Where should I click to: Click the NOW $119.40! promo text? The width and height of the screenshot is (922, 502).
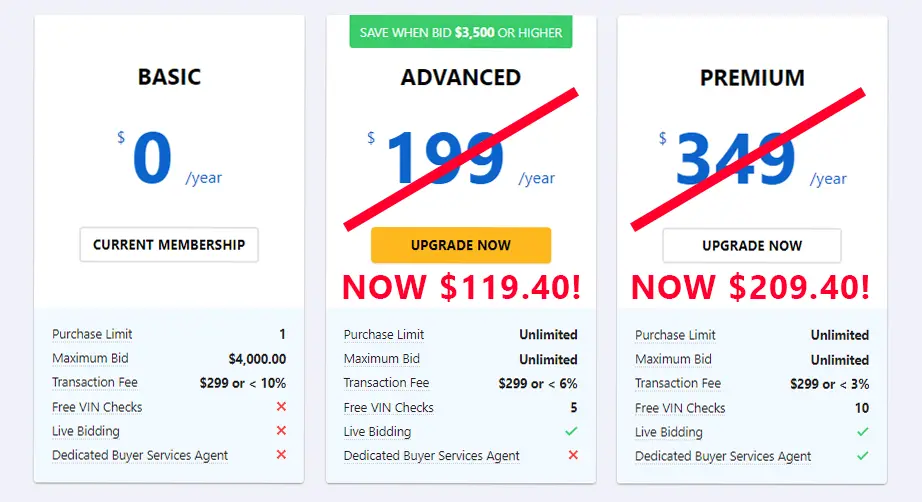[x=462, y=287]
